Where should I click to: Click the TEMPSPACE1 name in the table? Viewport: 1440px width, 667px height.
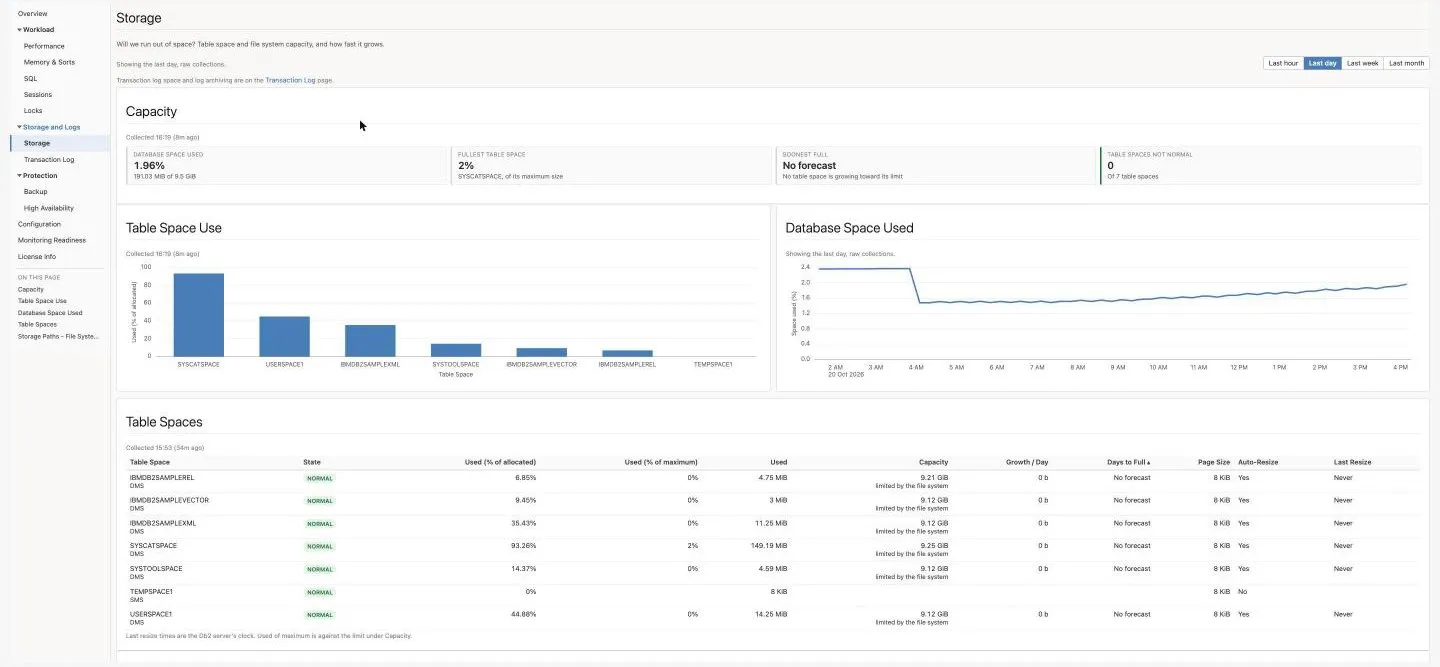[151, 591]
